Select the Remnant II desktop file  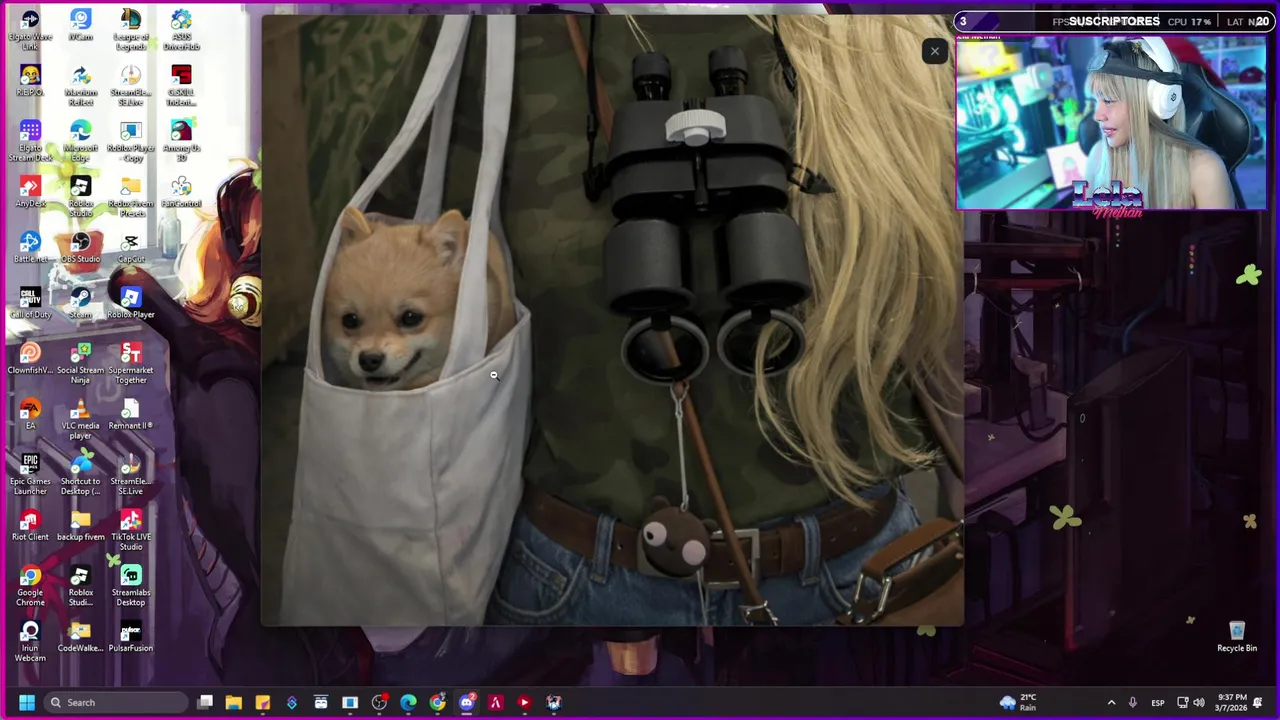pos(131,414)
